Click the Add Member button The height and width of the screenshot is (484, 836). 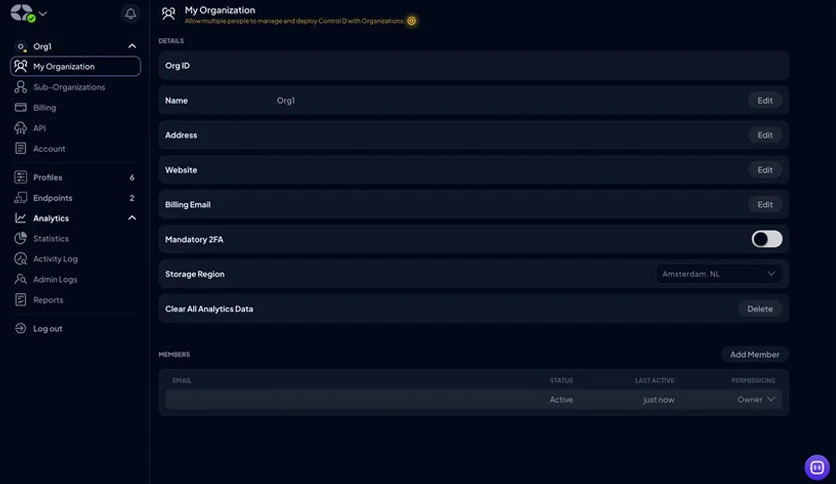pyautogui.click(x=754, y=354)
